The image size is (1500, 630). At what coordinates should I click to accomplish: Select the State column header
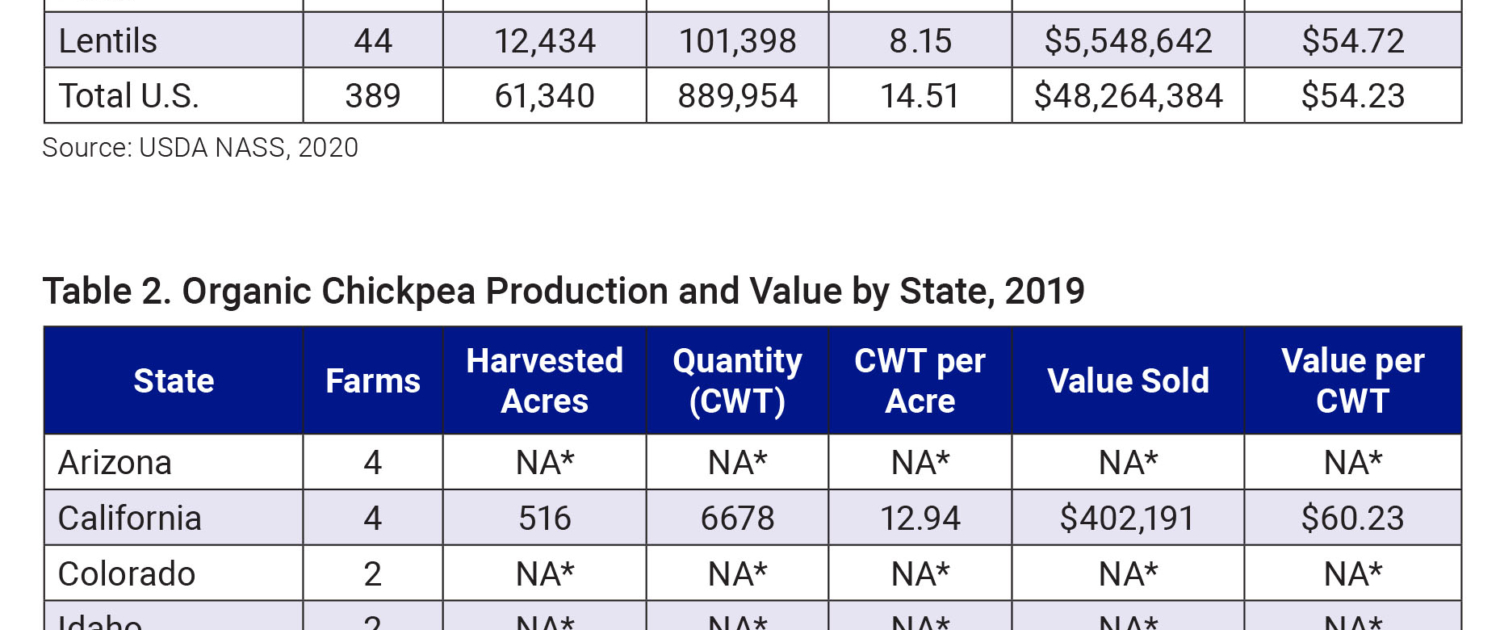click(173, 381)
